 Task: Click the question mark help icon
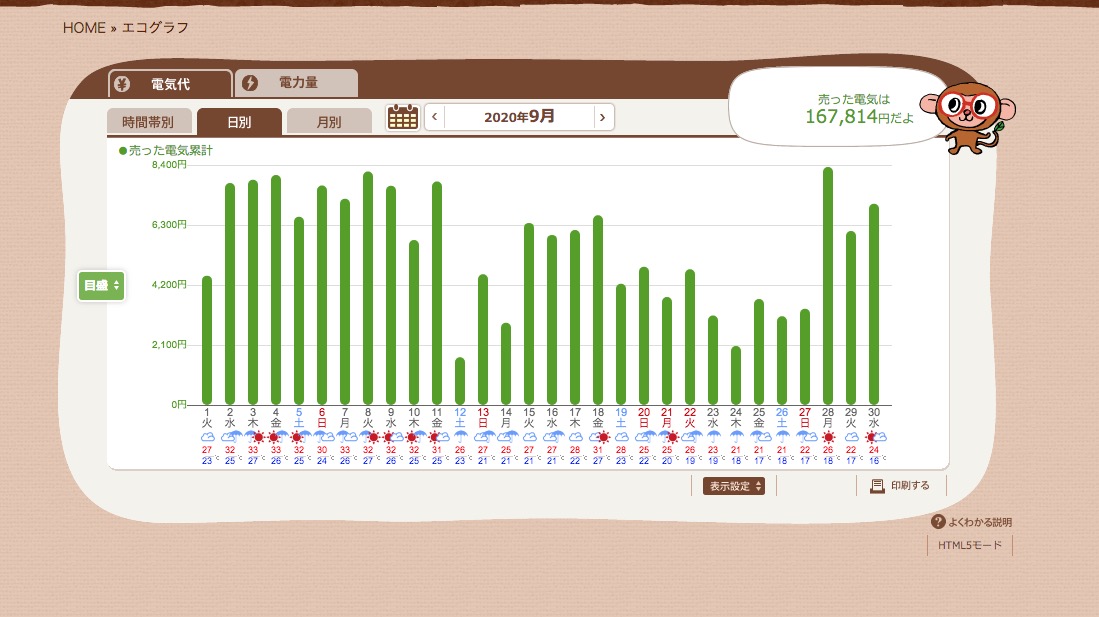[x=937, y=522]
